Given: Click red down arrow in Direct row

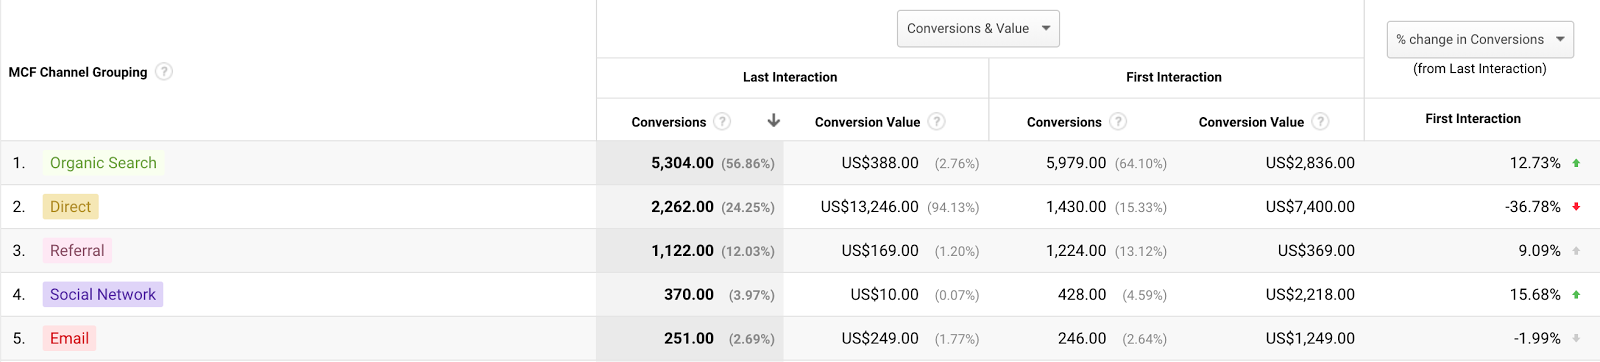Looking at the screenshot, I should (x=1576, y=207).
